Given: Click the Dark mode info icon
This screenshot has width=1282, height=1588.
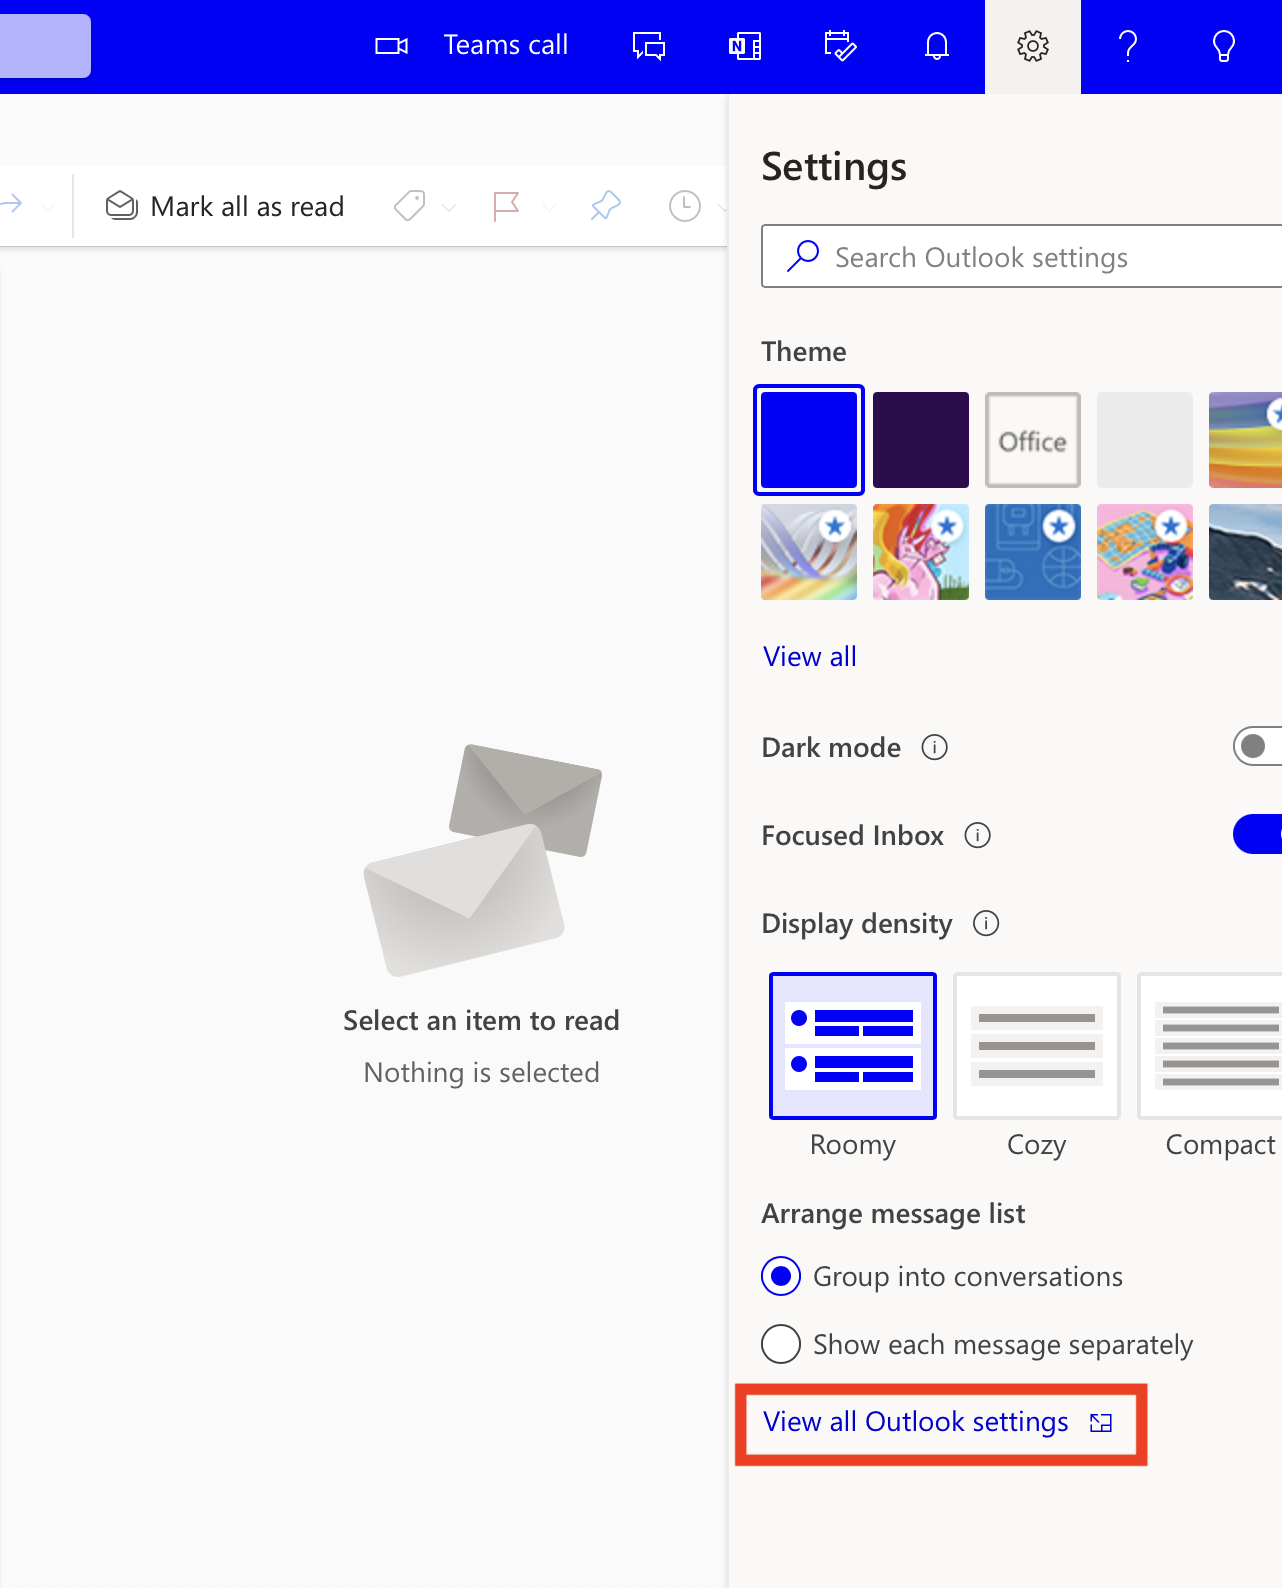Looking at the screenshot, I should [x=934, y=747].
